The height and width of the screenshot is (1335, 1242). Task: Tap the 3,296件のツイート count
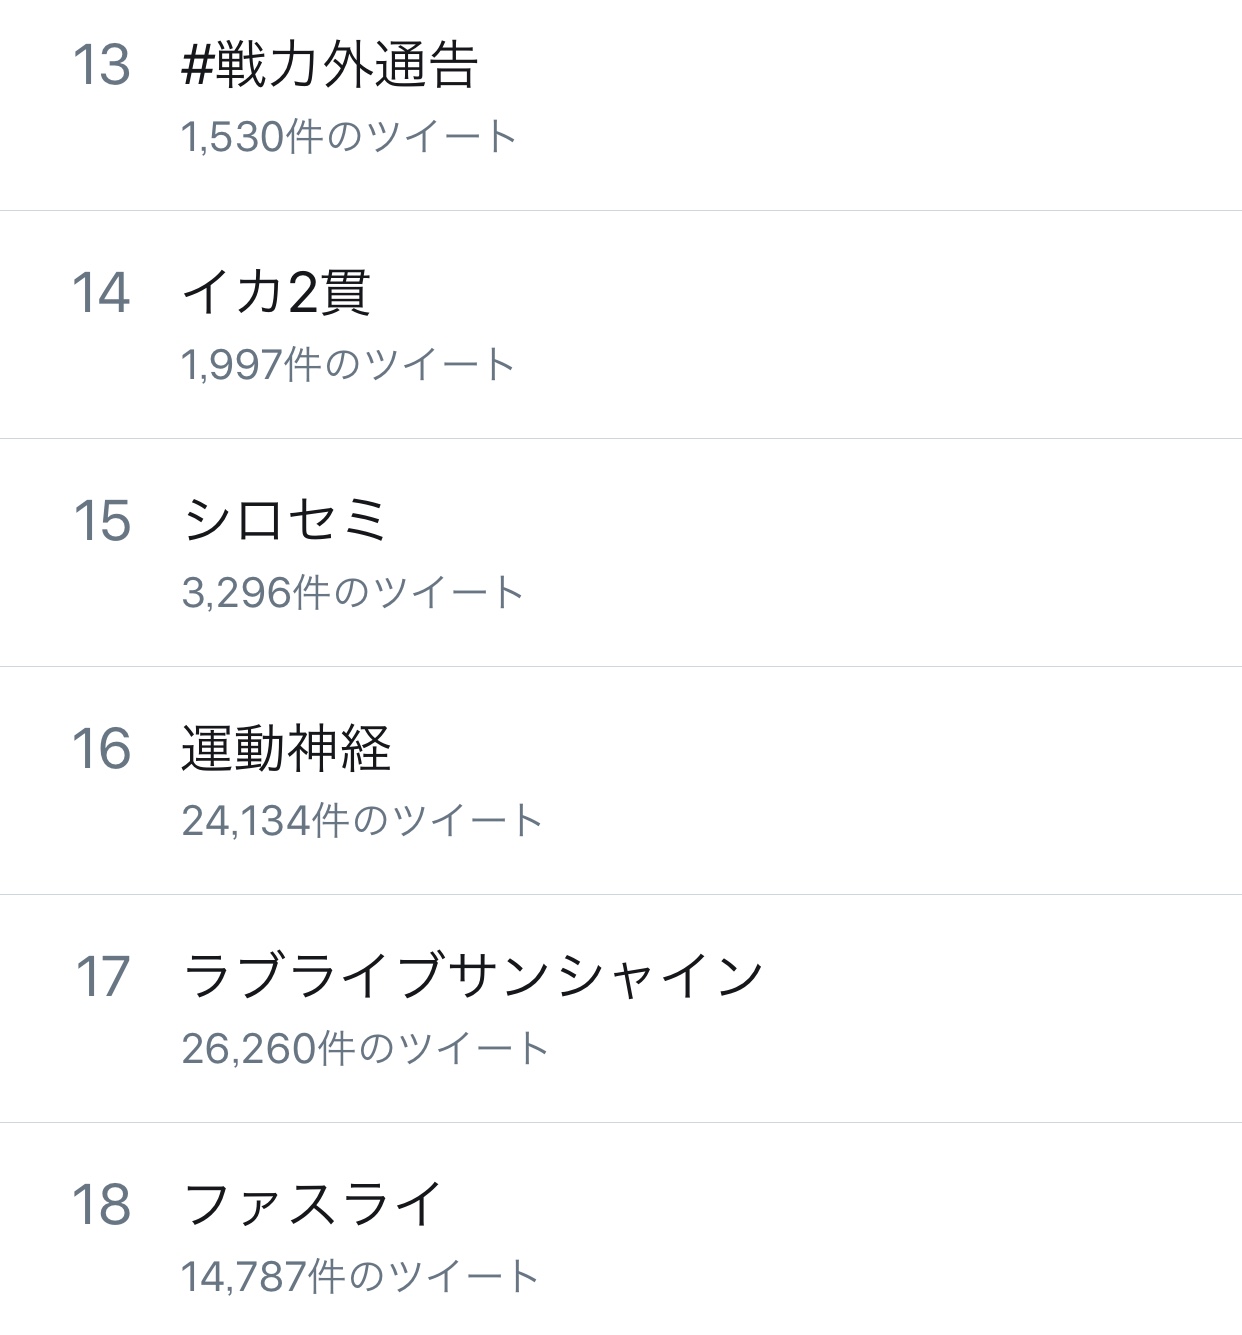(x=352, y=593)
